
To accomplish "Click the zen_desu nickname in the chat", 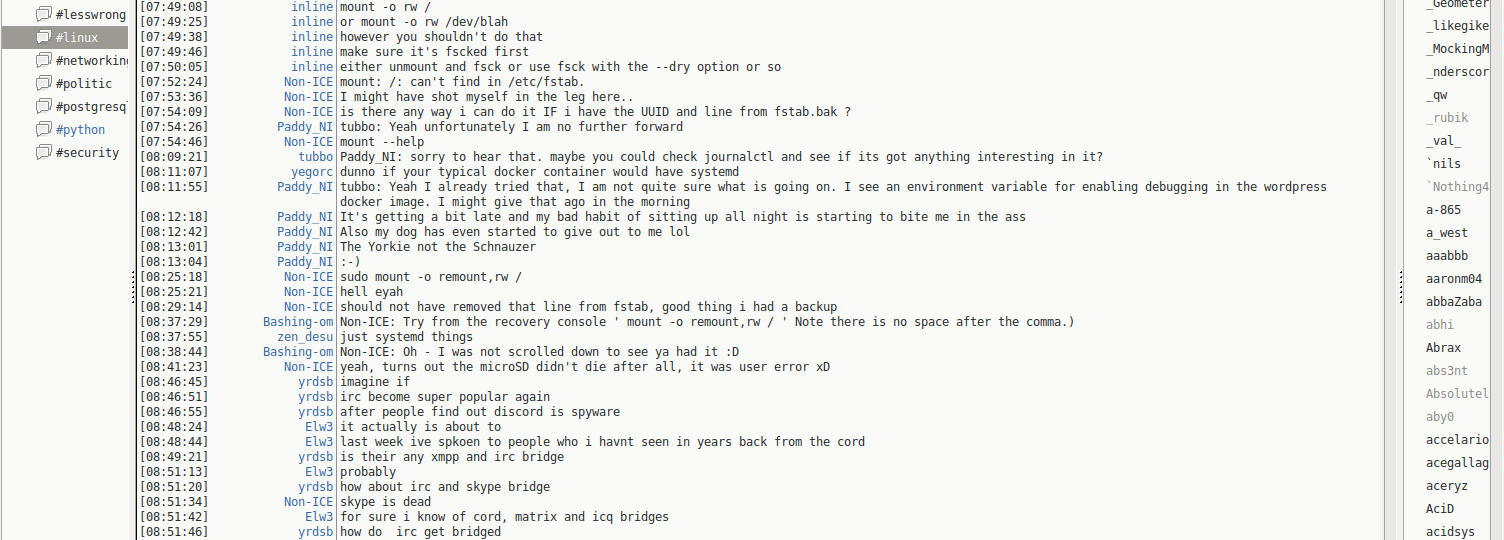I will point(305,337).
